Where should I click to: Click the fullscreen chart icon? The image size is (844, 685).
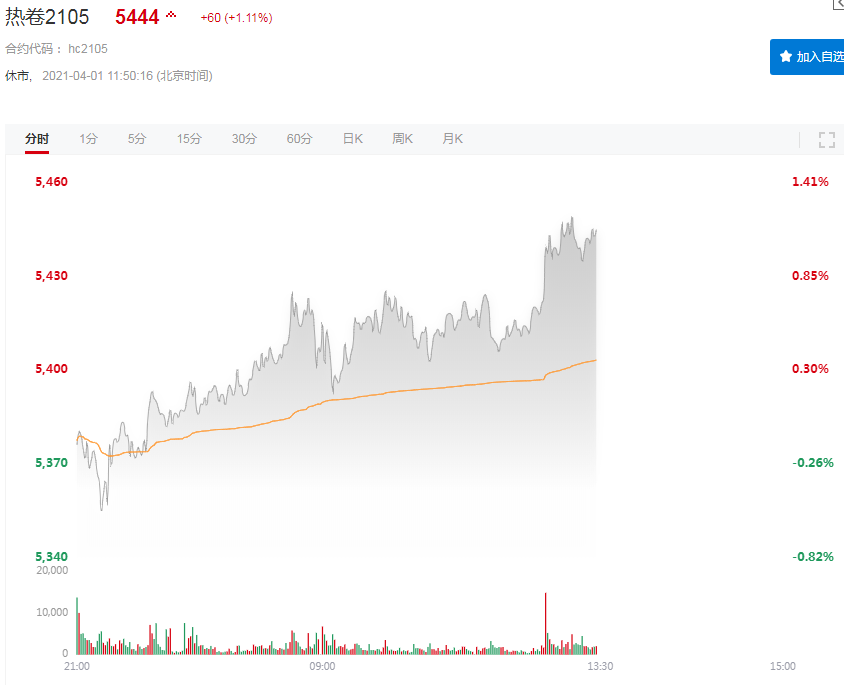826,140
